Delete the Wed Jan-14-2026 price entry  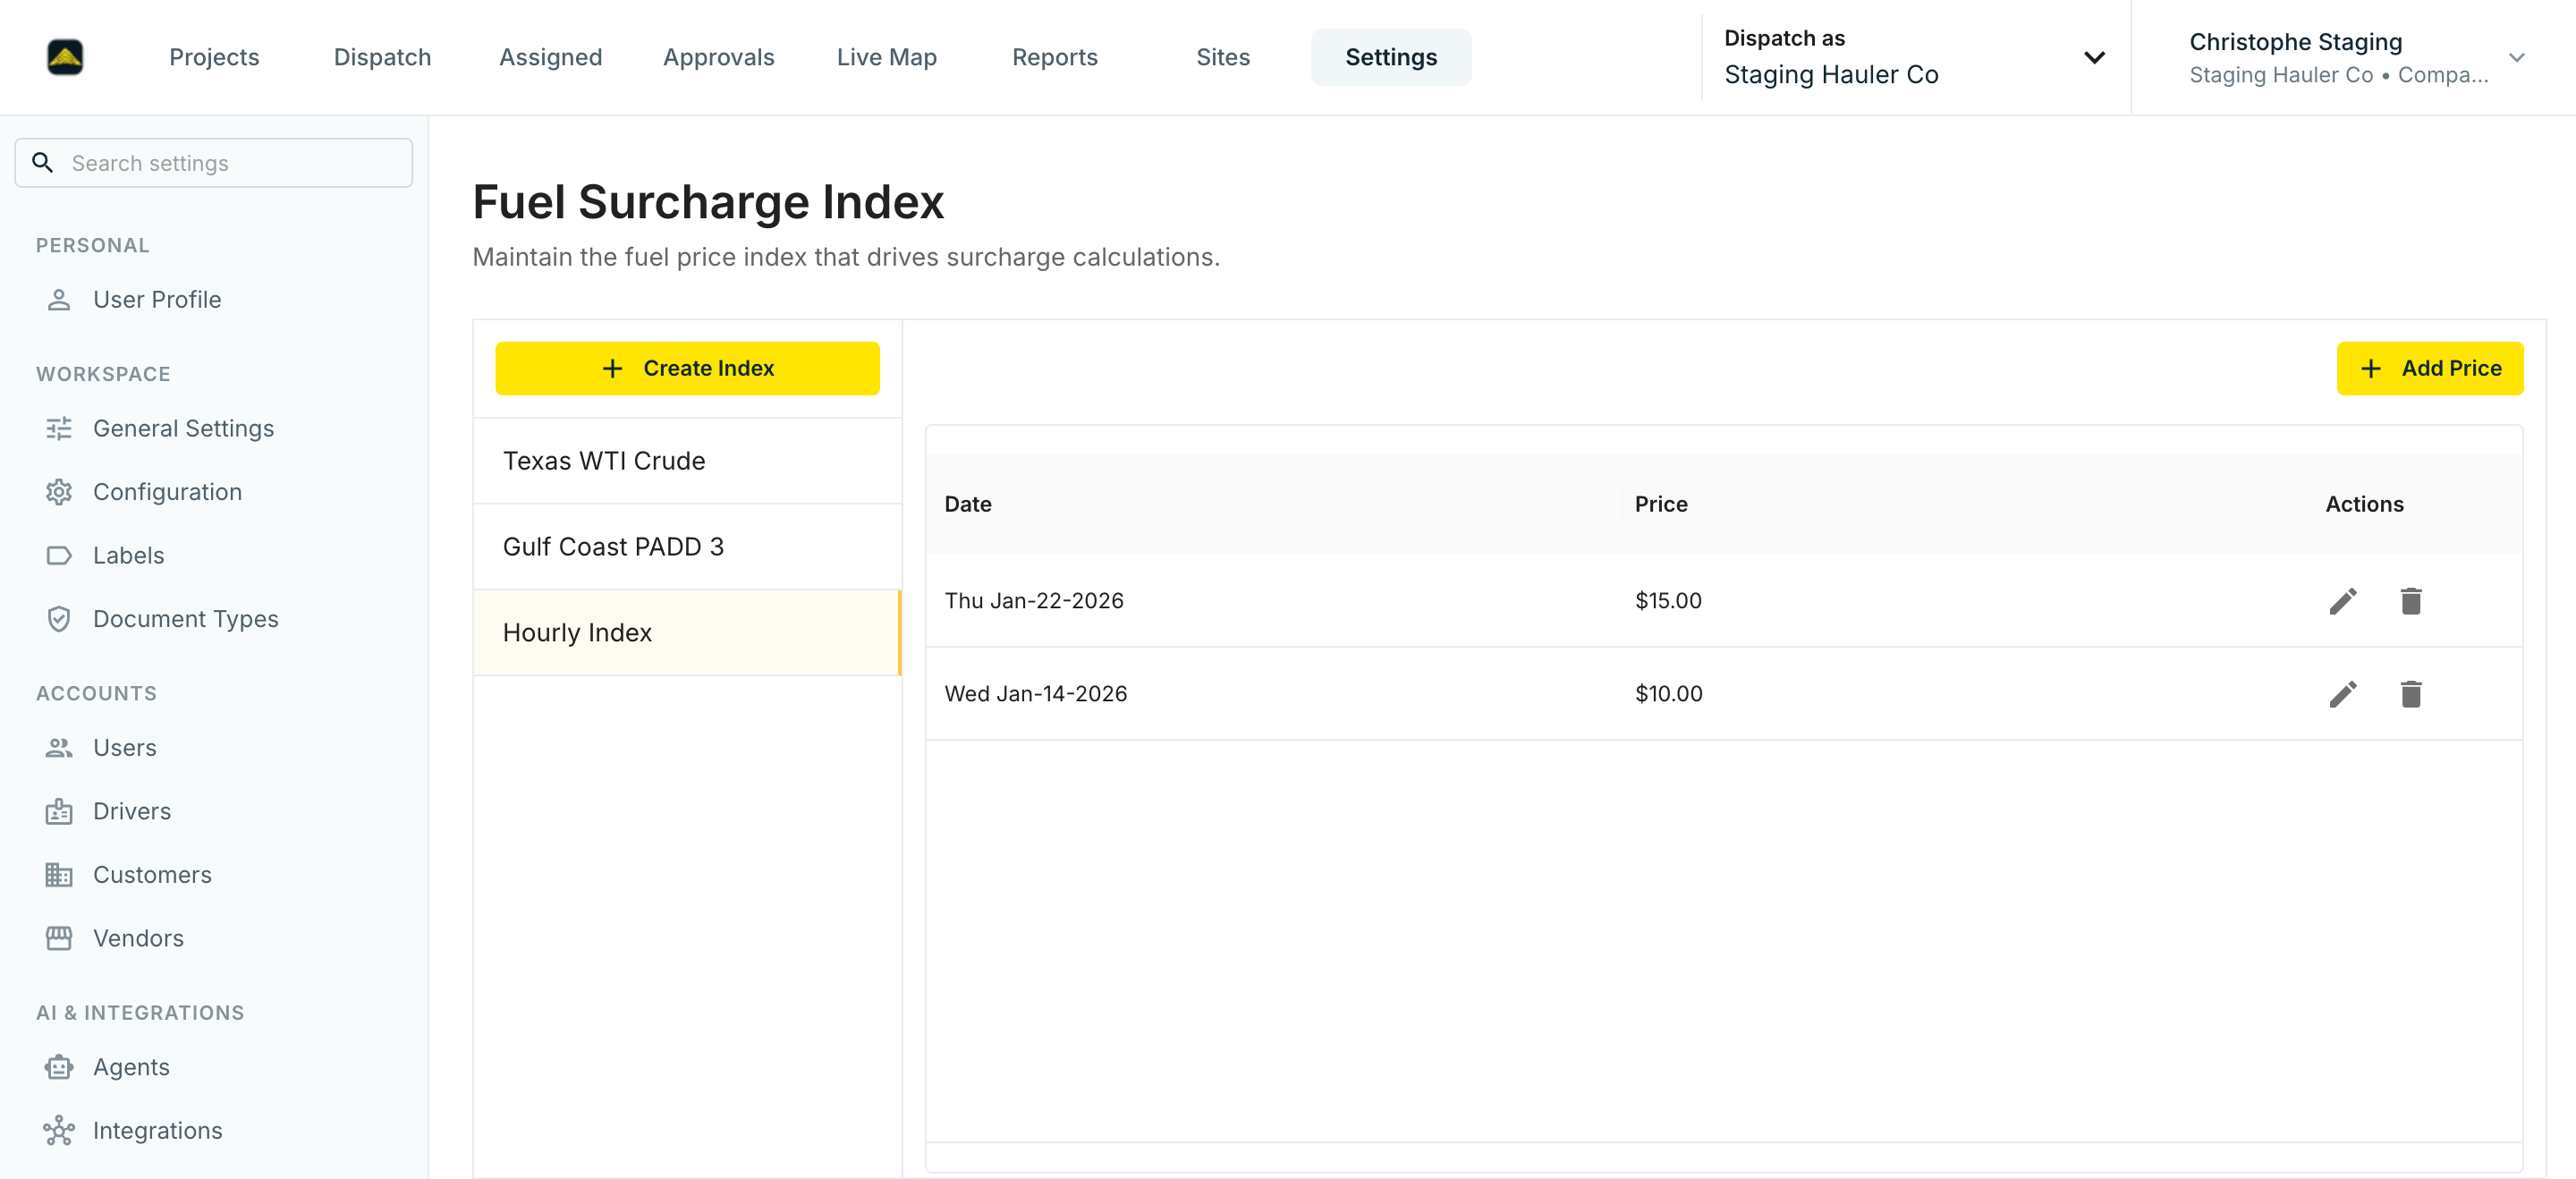tap(2411, 694)
